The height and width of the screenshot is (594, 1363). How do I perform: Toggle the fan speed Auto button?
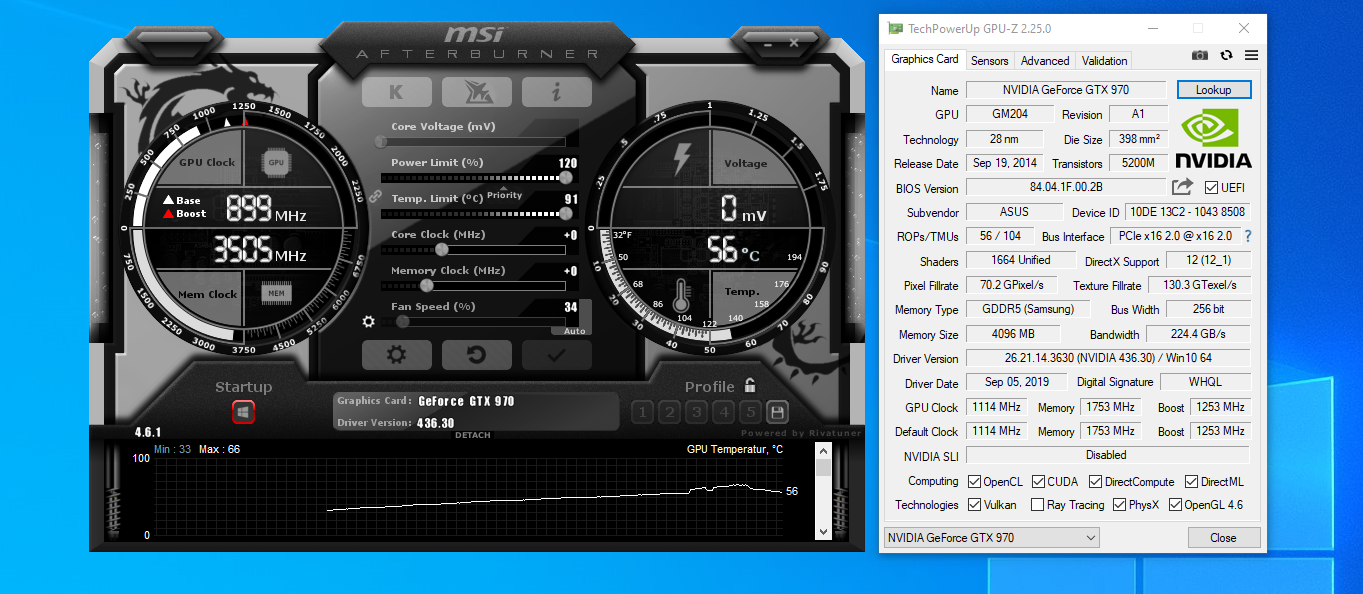pos(574,331)
